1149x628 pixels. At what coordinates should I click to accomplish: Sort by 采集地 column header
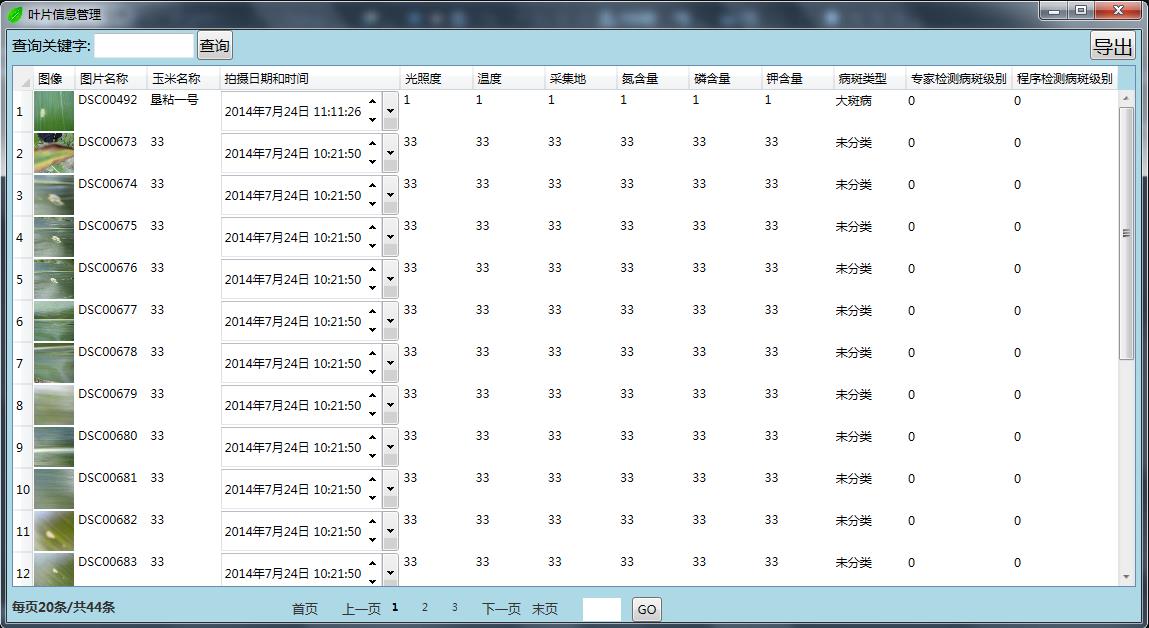pos(581,78)
